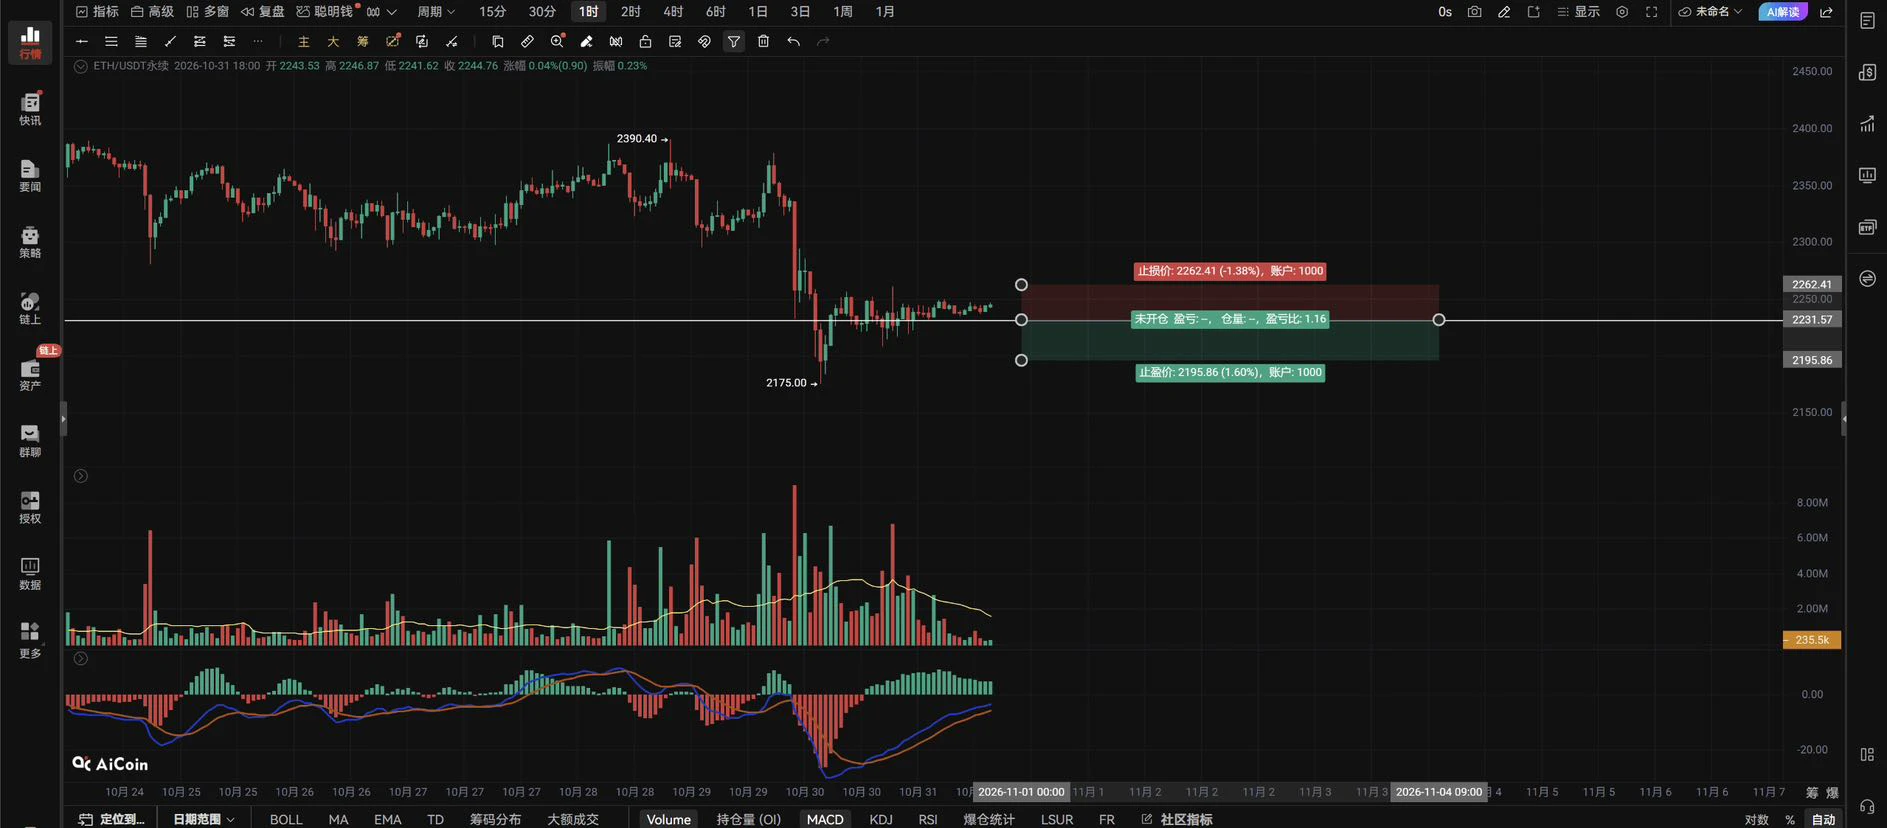Click the trash icon to delete drawings

(x=763, y=41)
